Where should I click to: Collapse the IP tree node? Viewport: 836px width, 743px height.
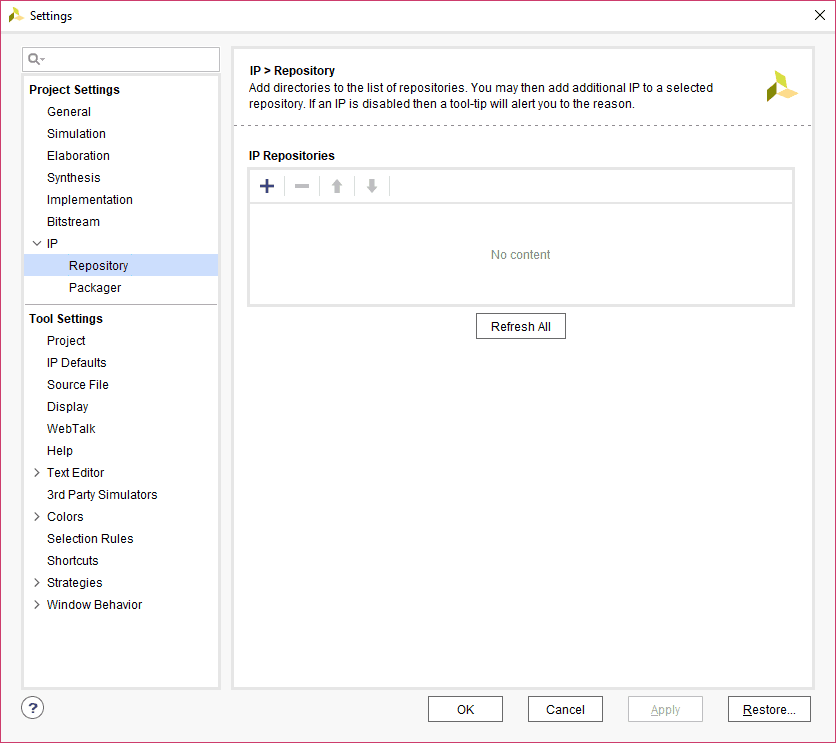tap(37, 244)
